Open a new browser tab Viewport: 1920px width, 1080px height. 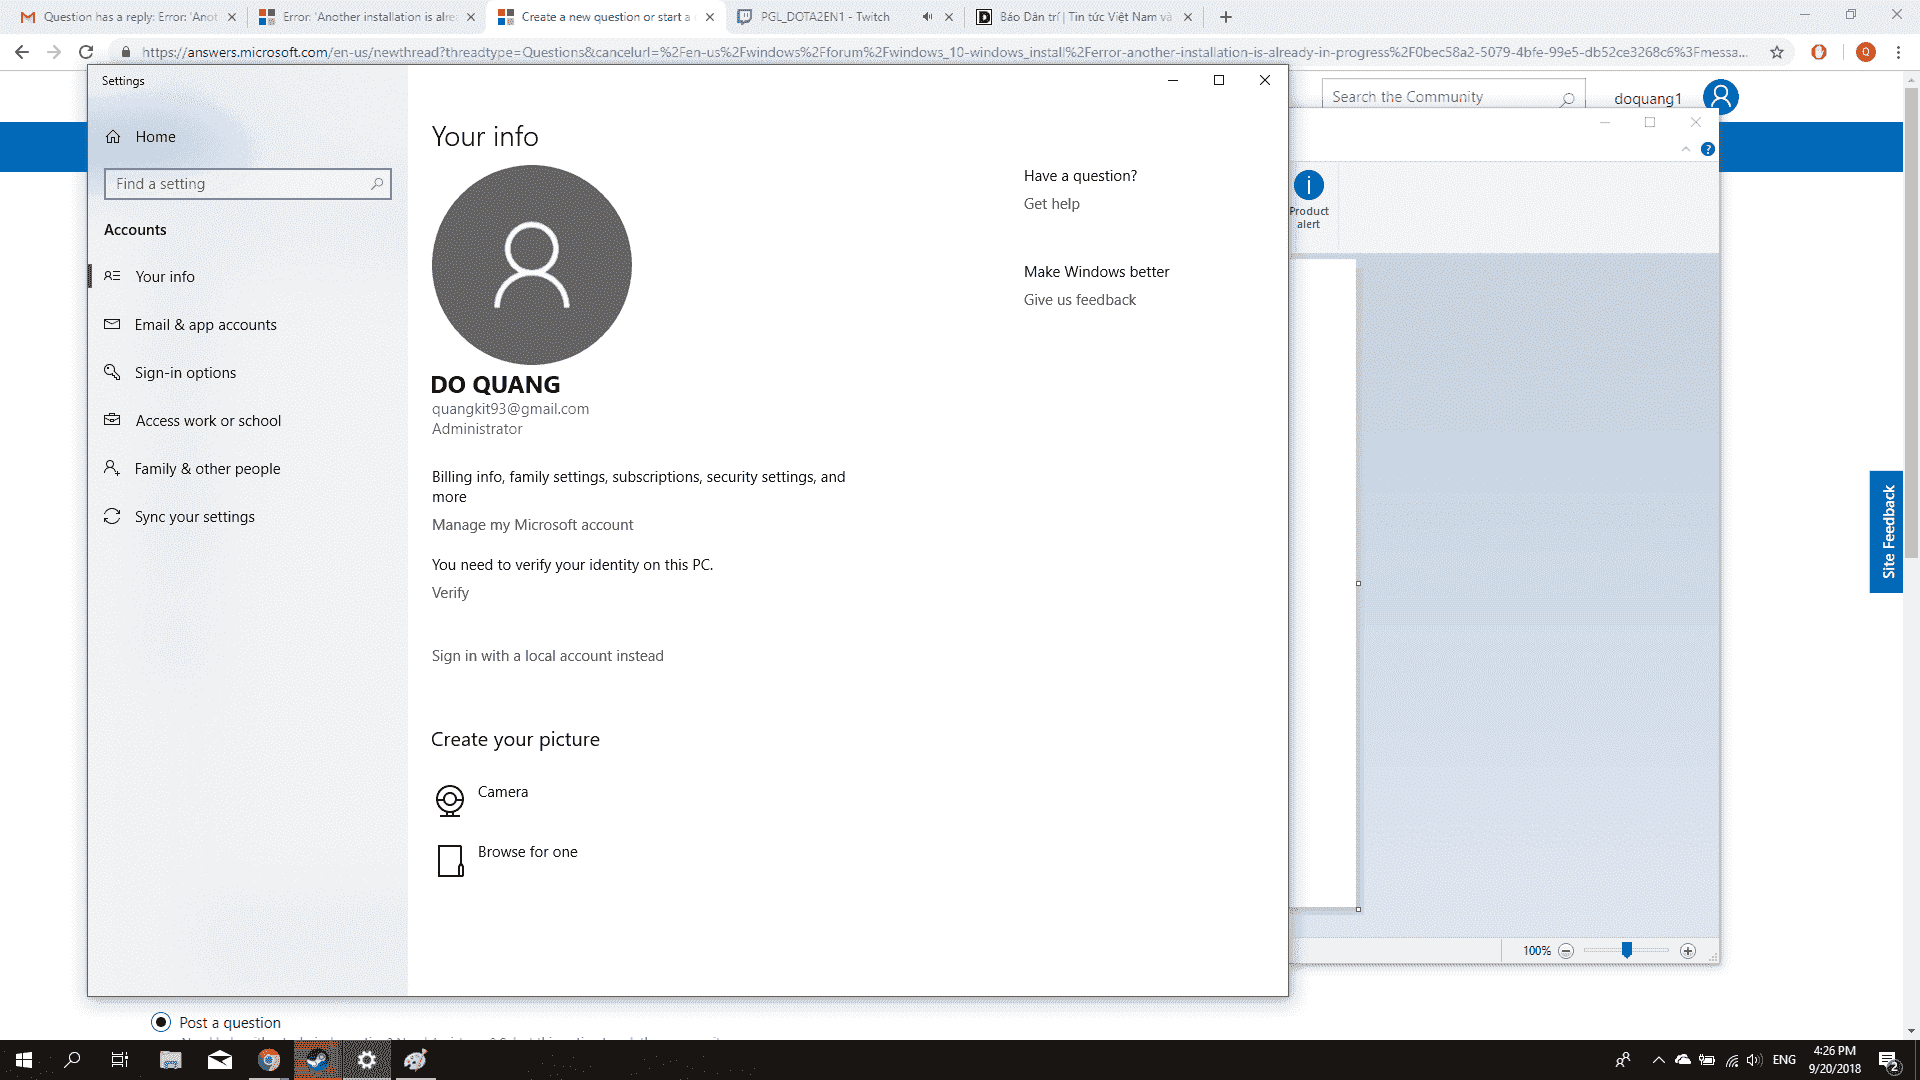(1226, 17)
